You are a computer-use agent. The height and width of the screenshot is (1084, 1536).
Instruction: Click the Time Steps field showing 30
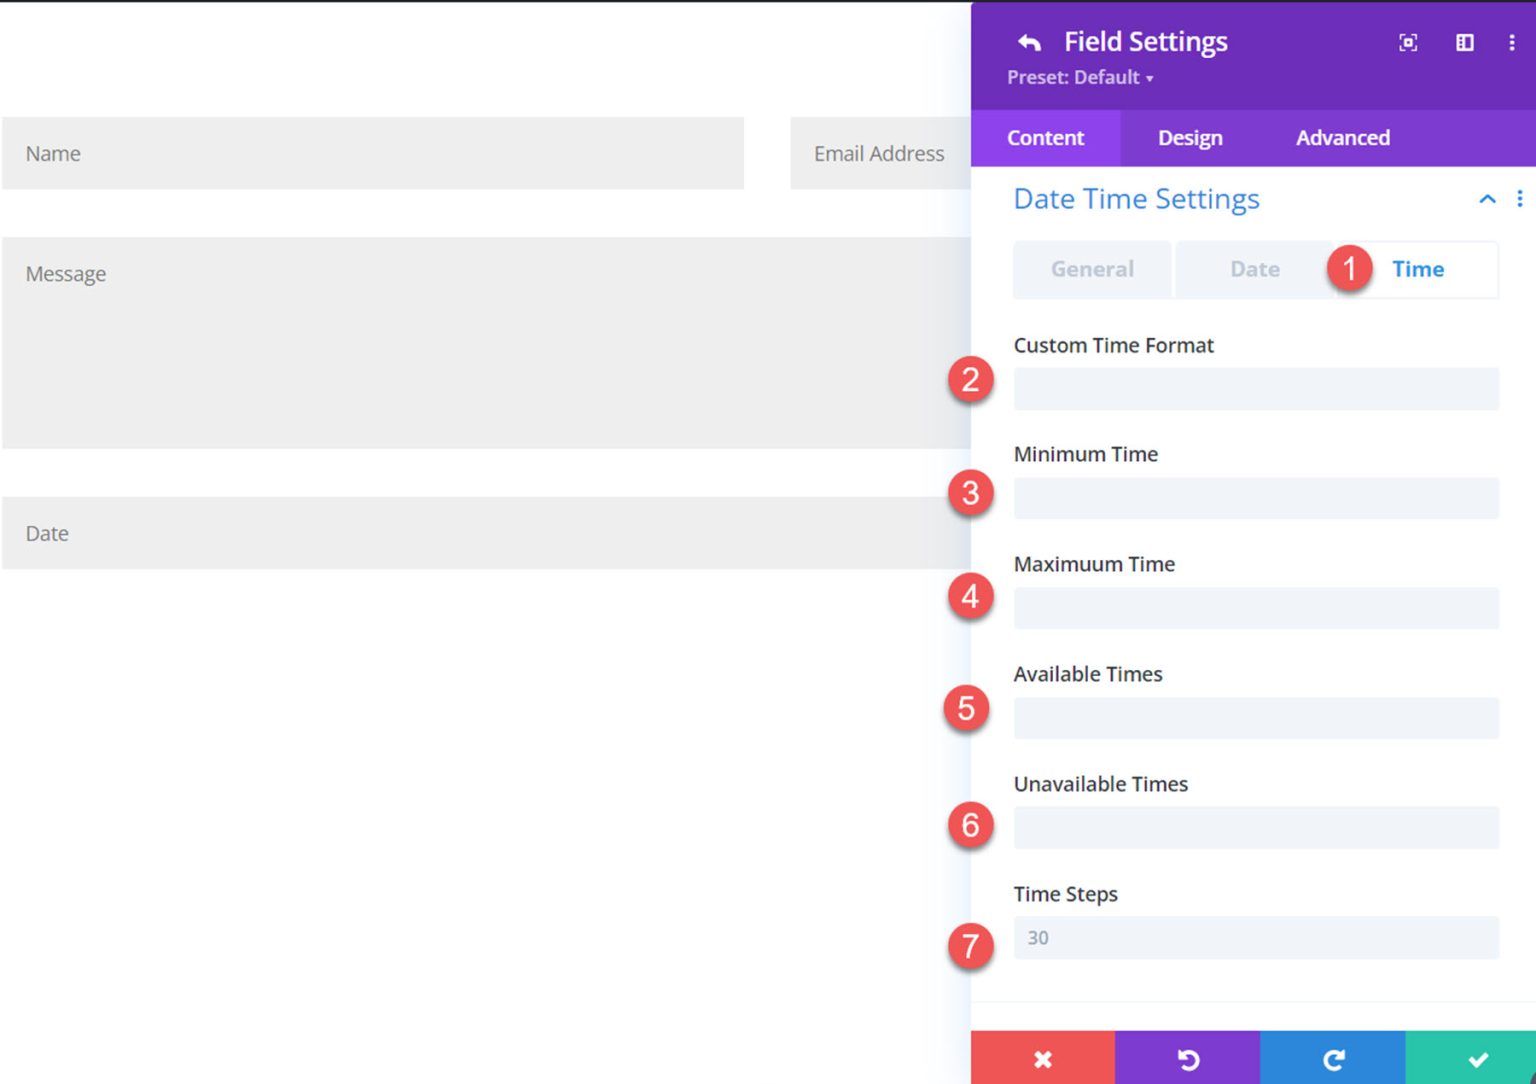tap(1255, 937)
